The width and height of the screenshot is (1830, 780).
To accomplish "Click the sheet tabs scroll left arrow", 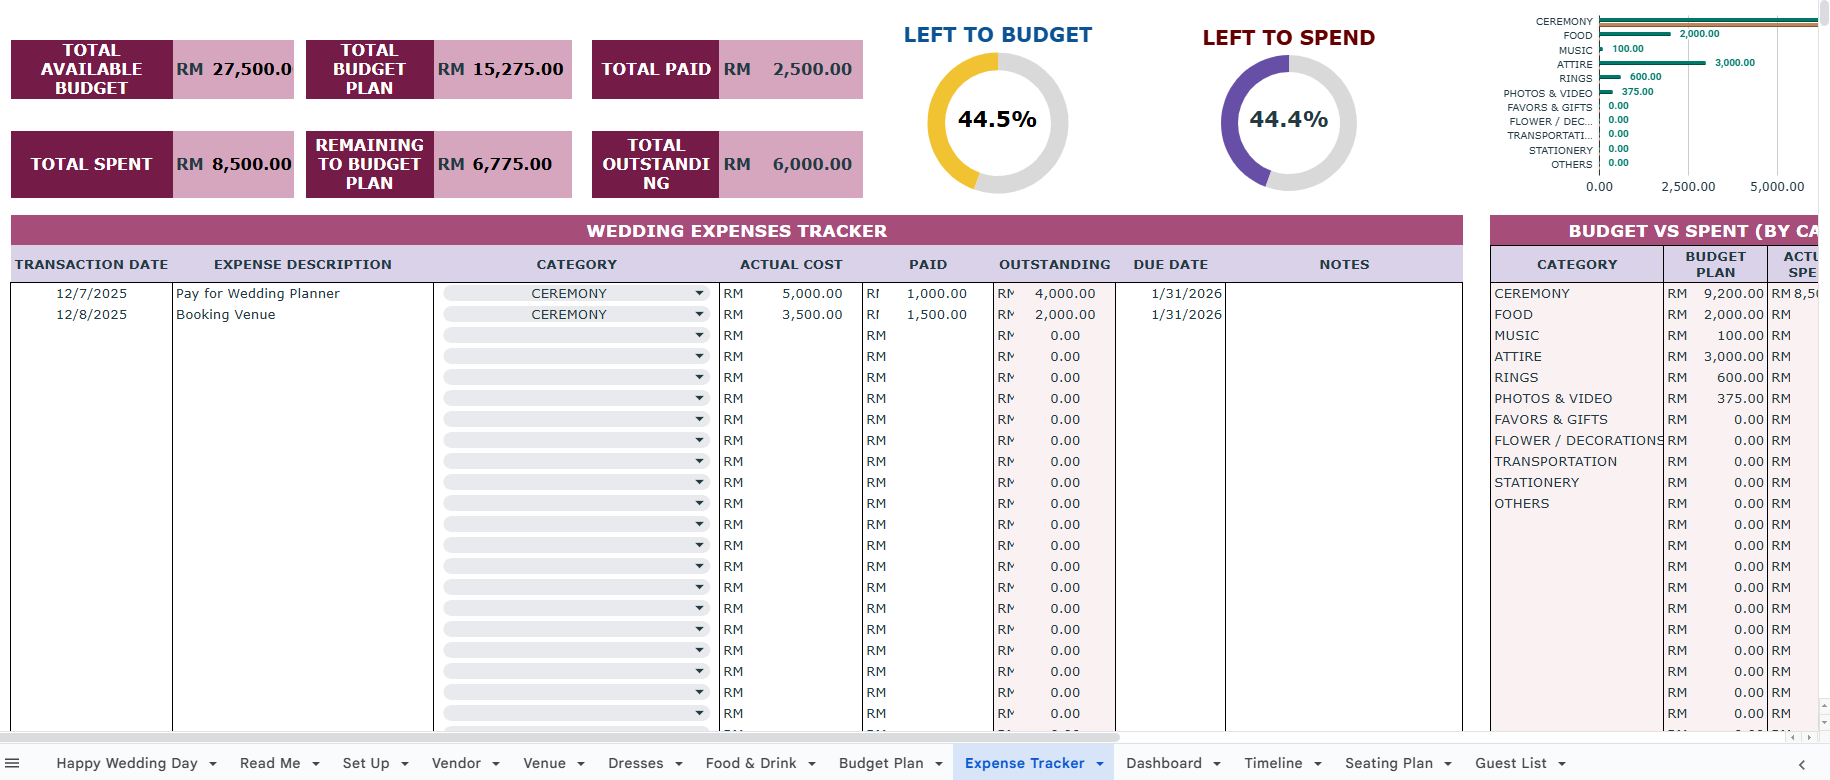I will [1801, 764].
